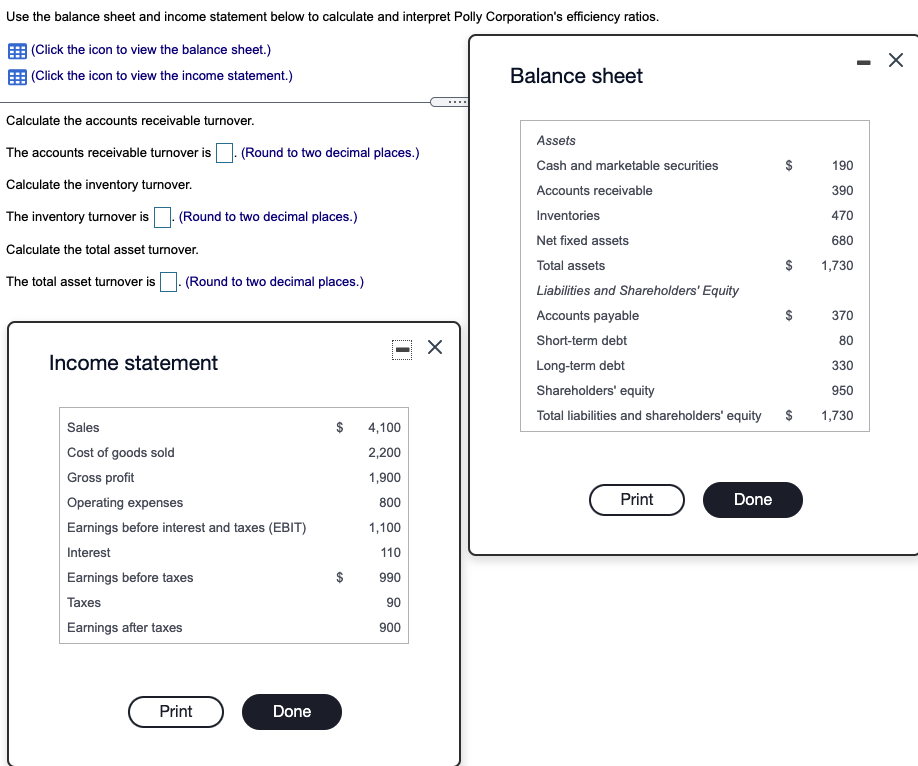Expand the collapsed content divider pill
This screenshot has width=918, height=766.
coord(447,103)
